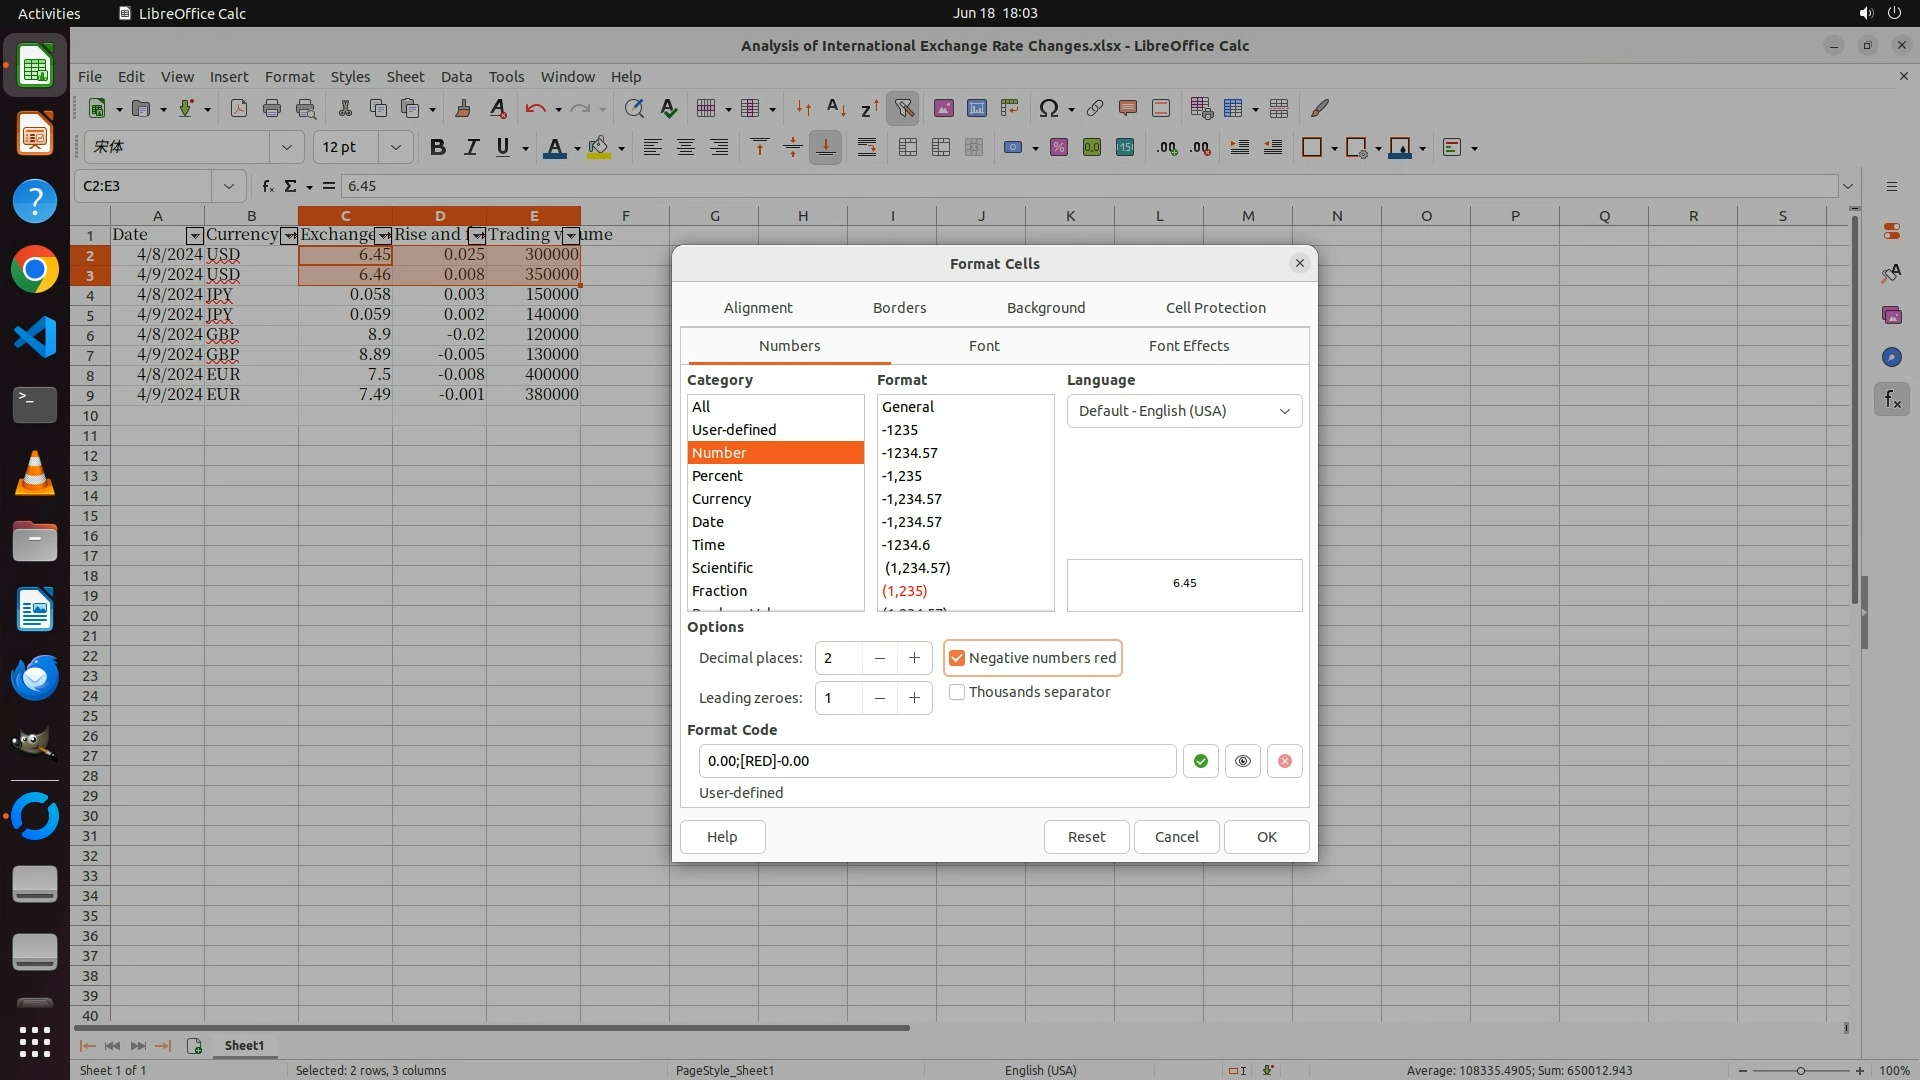Click the yellow background color swatch icon
The height and width of the screenshot is (1080, 1920).
click(598, 147)
